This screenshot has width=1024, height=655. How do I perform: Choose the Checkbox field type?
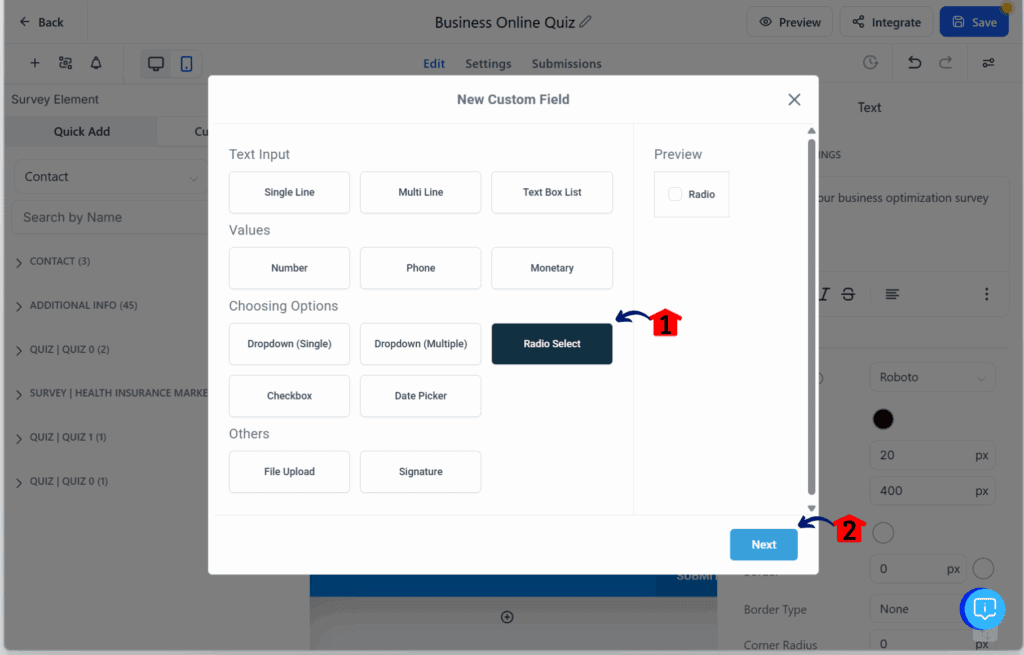click(289, 396)
